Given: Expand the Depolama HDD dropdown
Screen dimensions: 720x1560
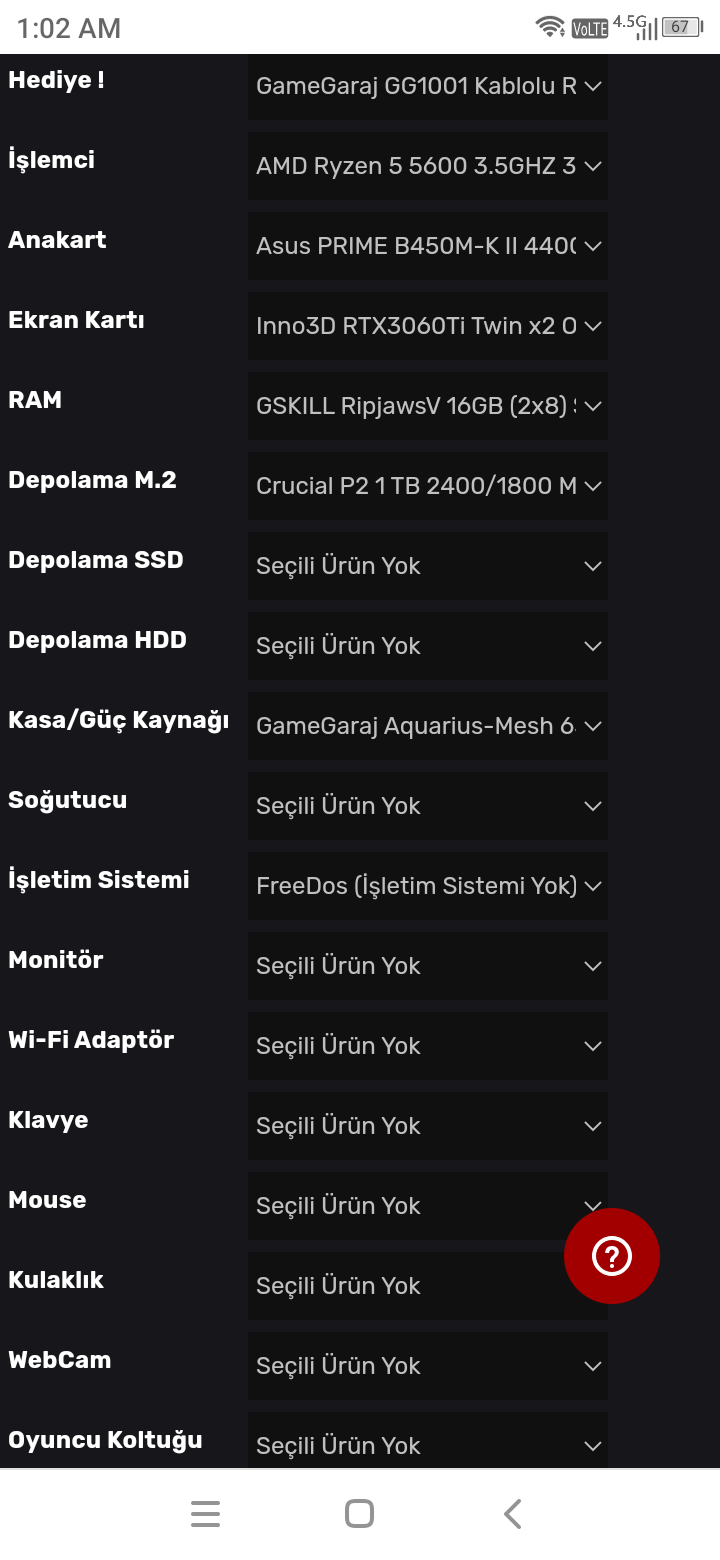Looking at the screenshot, I should [x=428, y=646].
